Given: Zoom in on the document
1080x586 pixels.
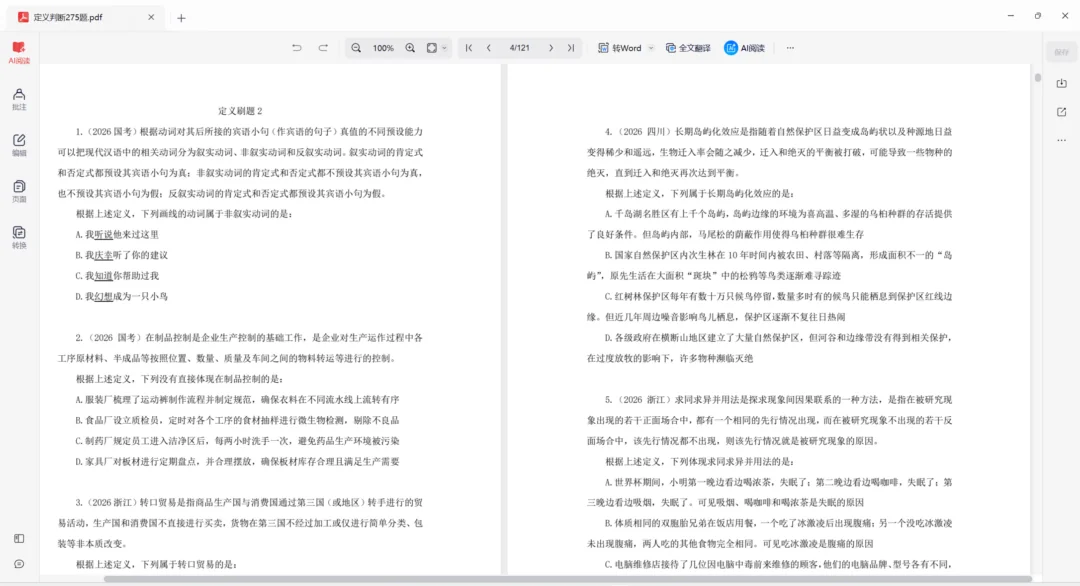Looking at the screenshot, I should 410,48.
